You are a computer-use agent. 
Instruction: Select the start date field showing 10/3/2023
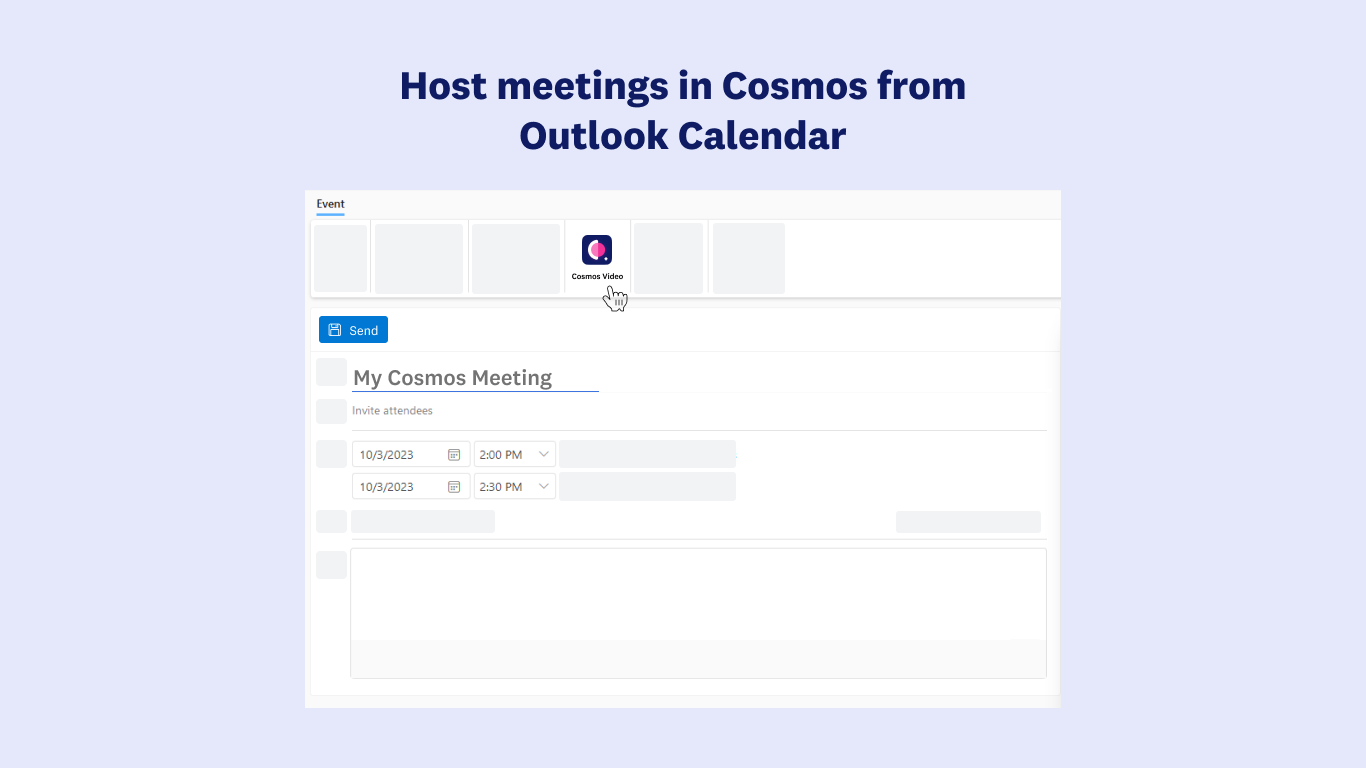click(398, 454)
